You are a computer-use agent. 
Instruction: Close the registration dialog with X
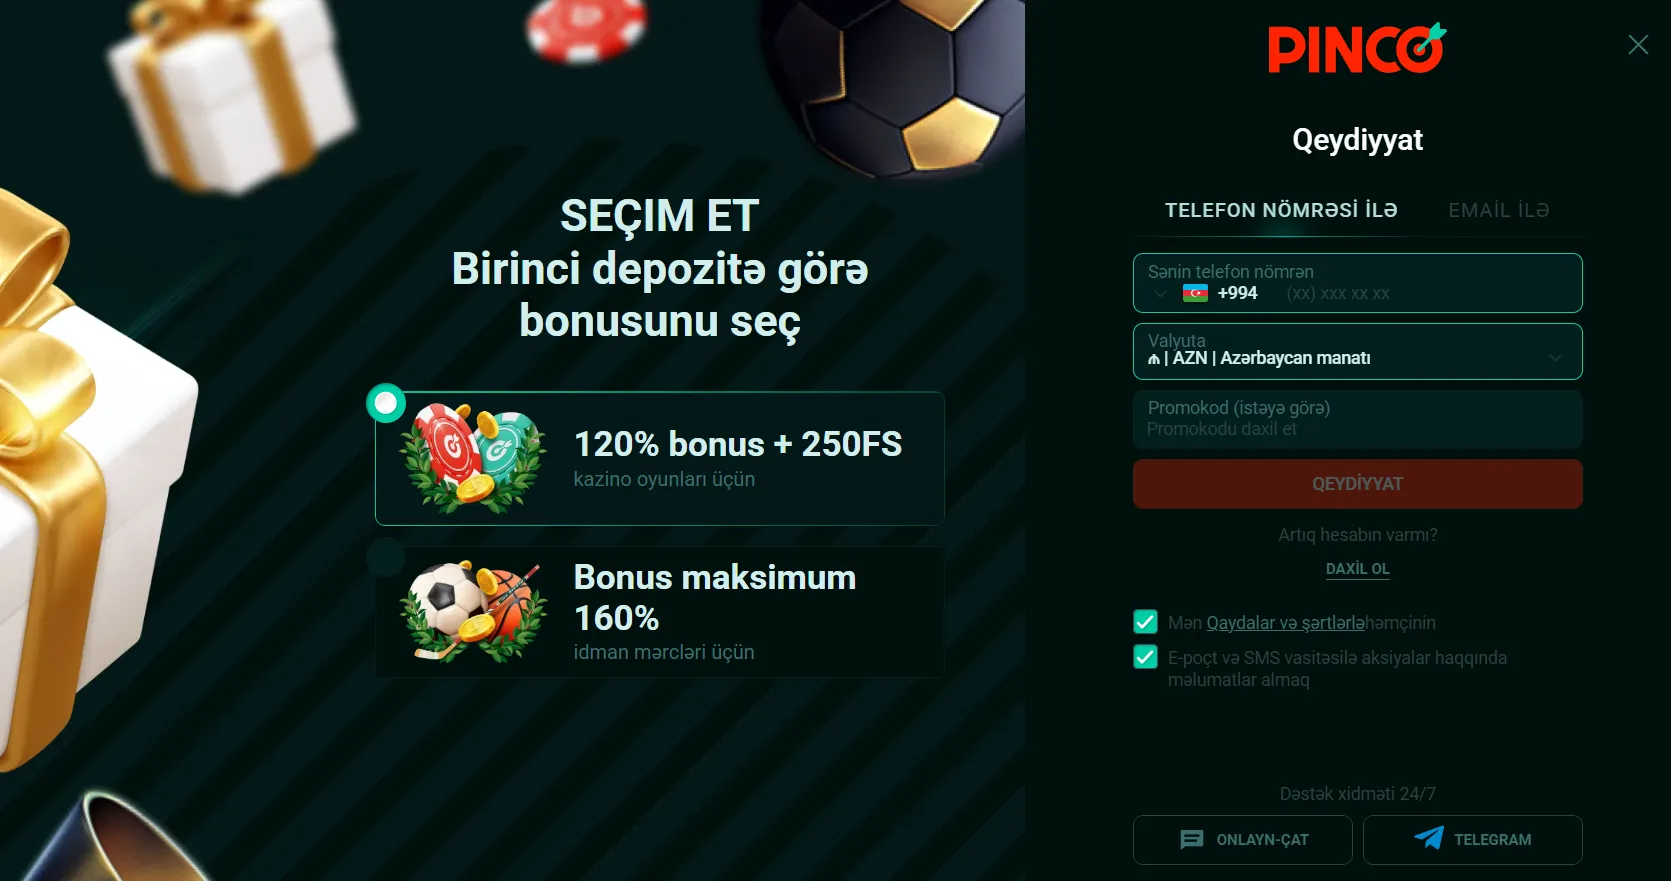click(x=1638, y=44)
